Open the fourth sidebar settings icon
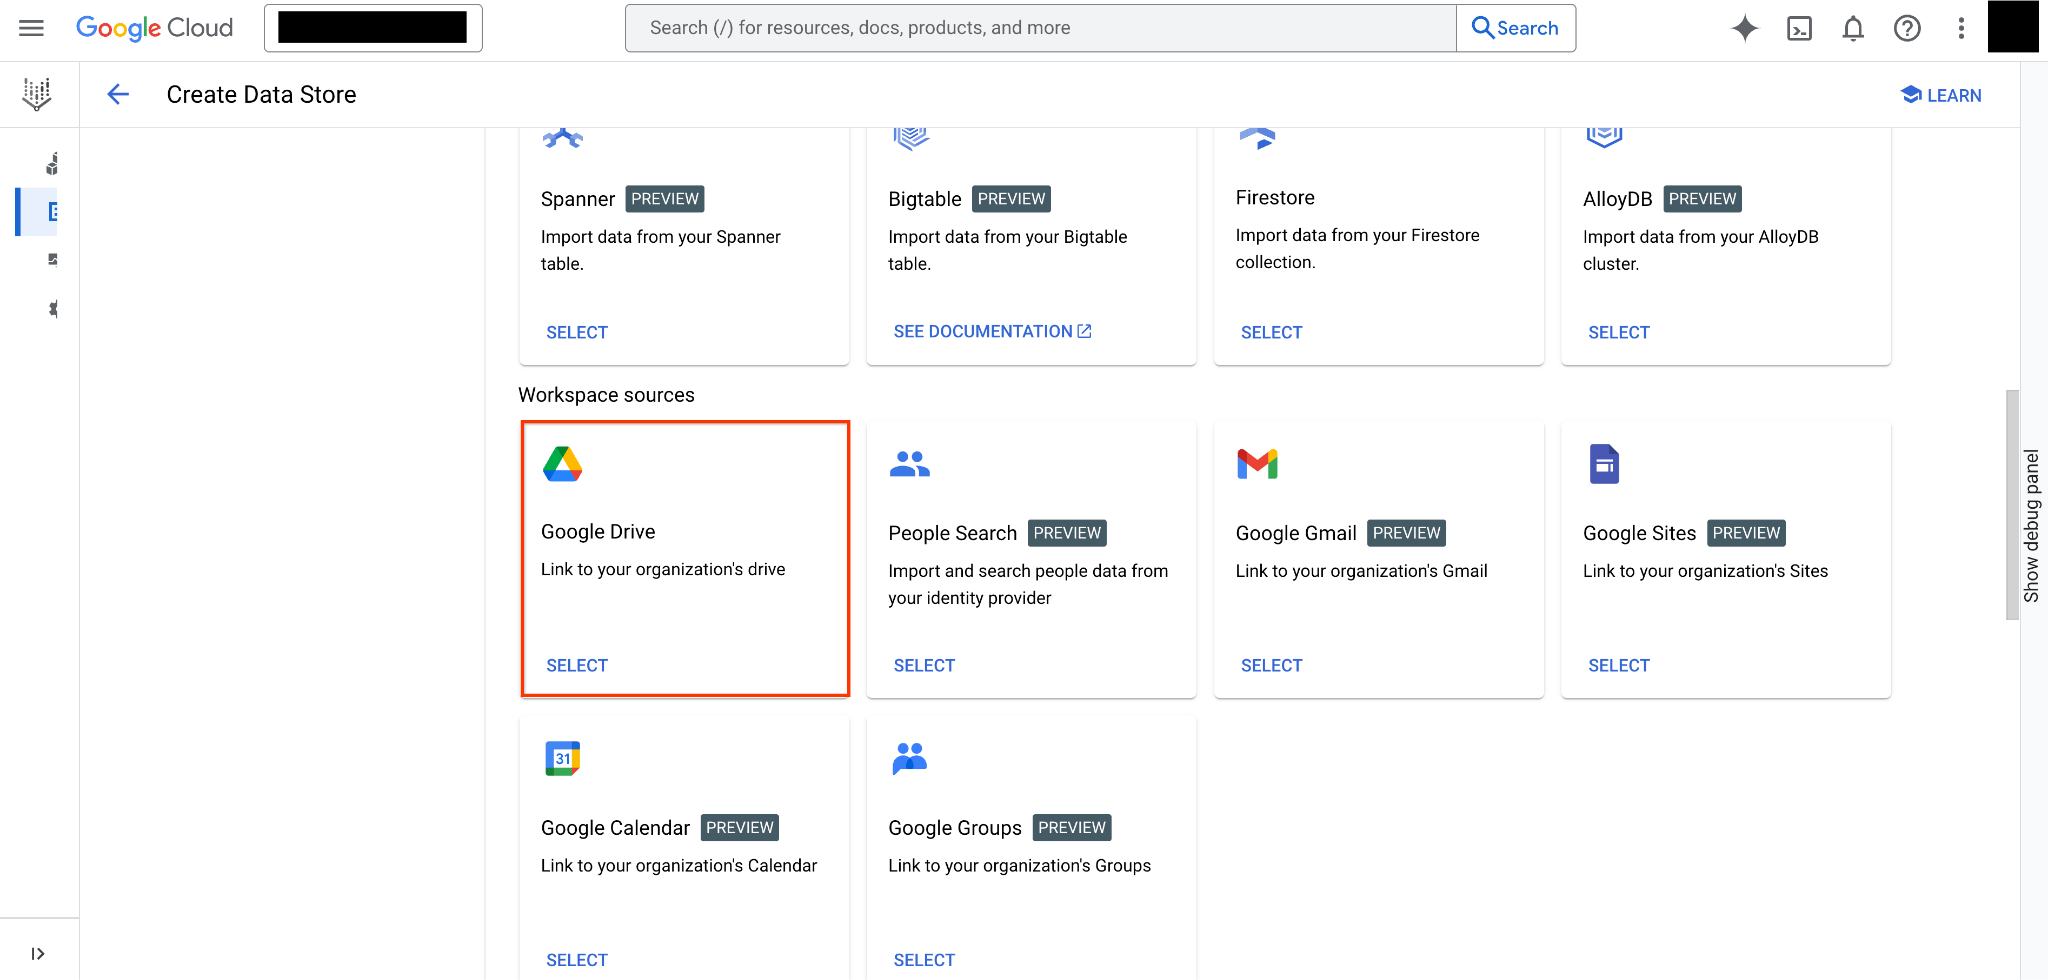The image size is (2048, 980). coord(52,309)
